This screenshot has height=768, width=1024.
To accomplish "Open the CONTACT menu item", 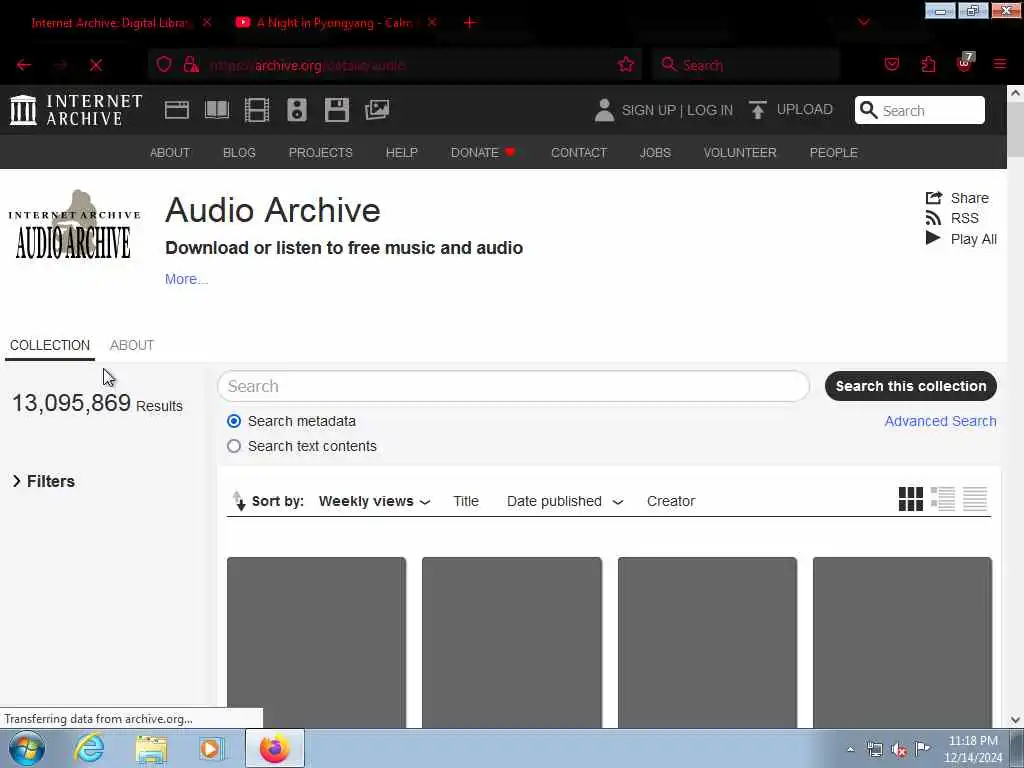I will pyautogui.click(x=579, y=152).
